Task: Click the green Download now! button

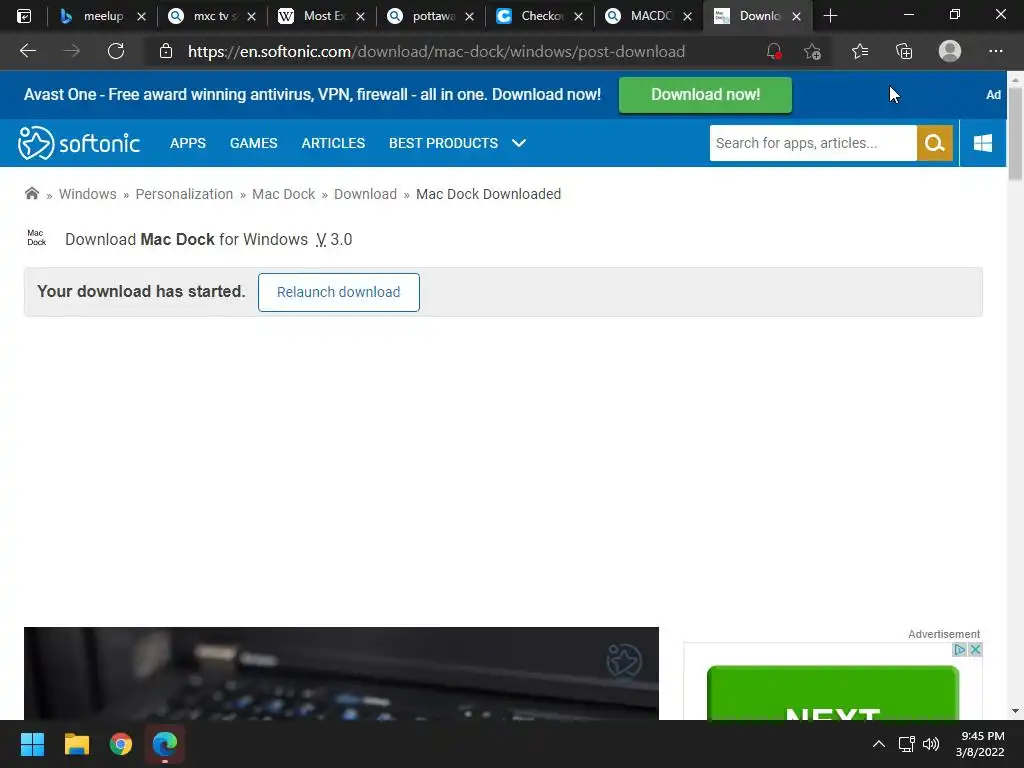Action: (705, 95)
